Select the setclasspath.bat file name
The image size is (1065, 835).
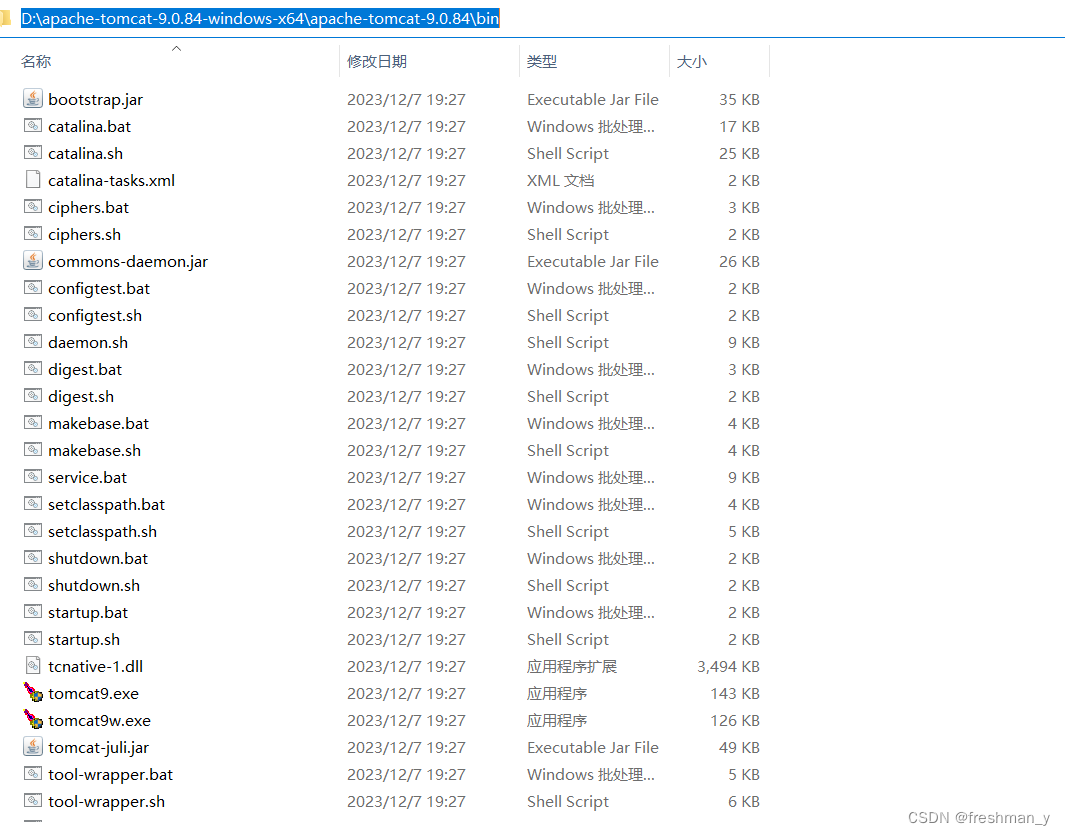point(106,505)
